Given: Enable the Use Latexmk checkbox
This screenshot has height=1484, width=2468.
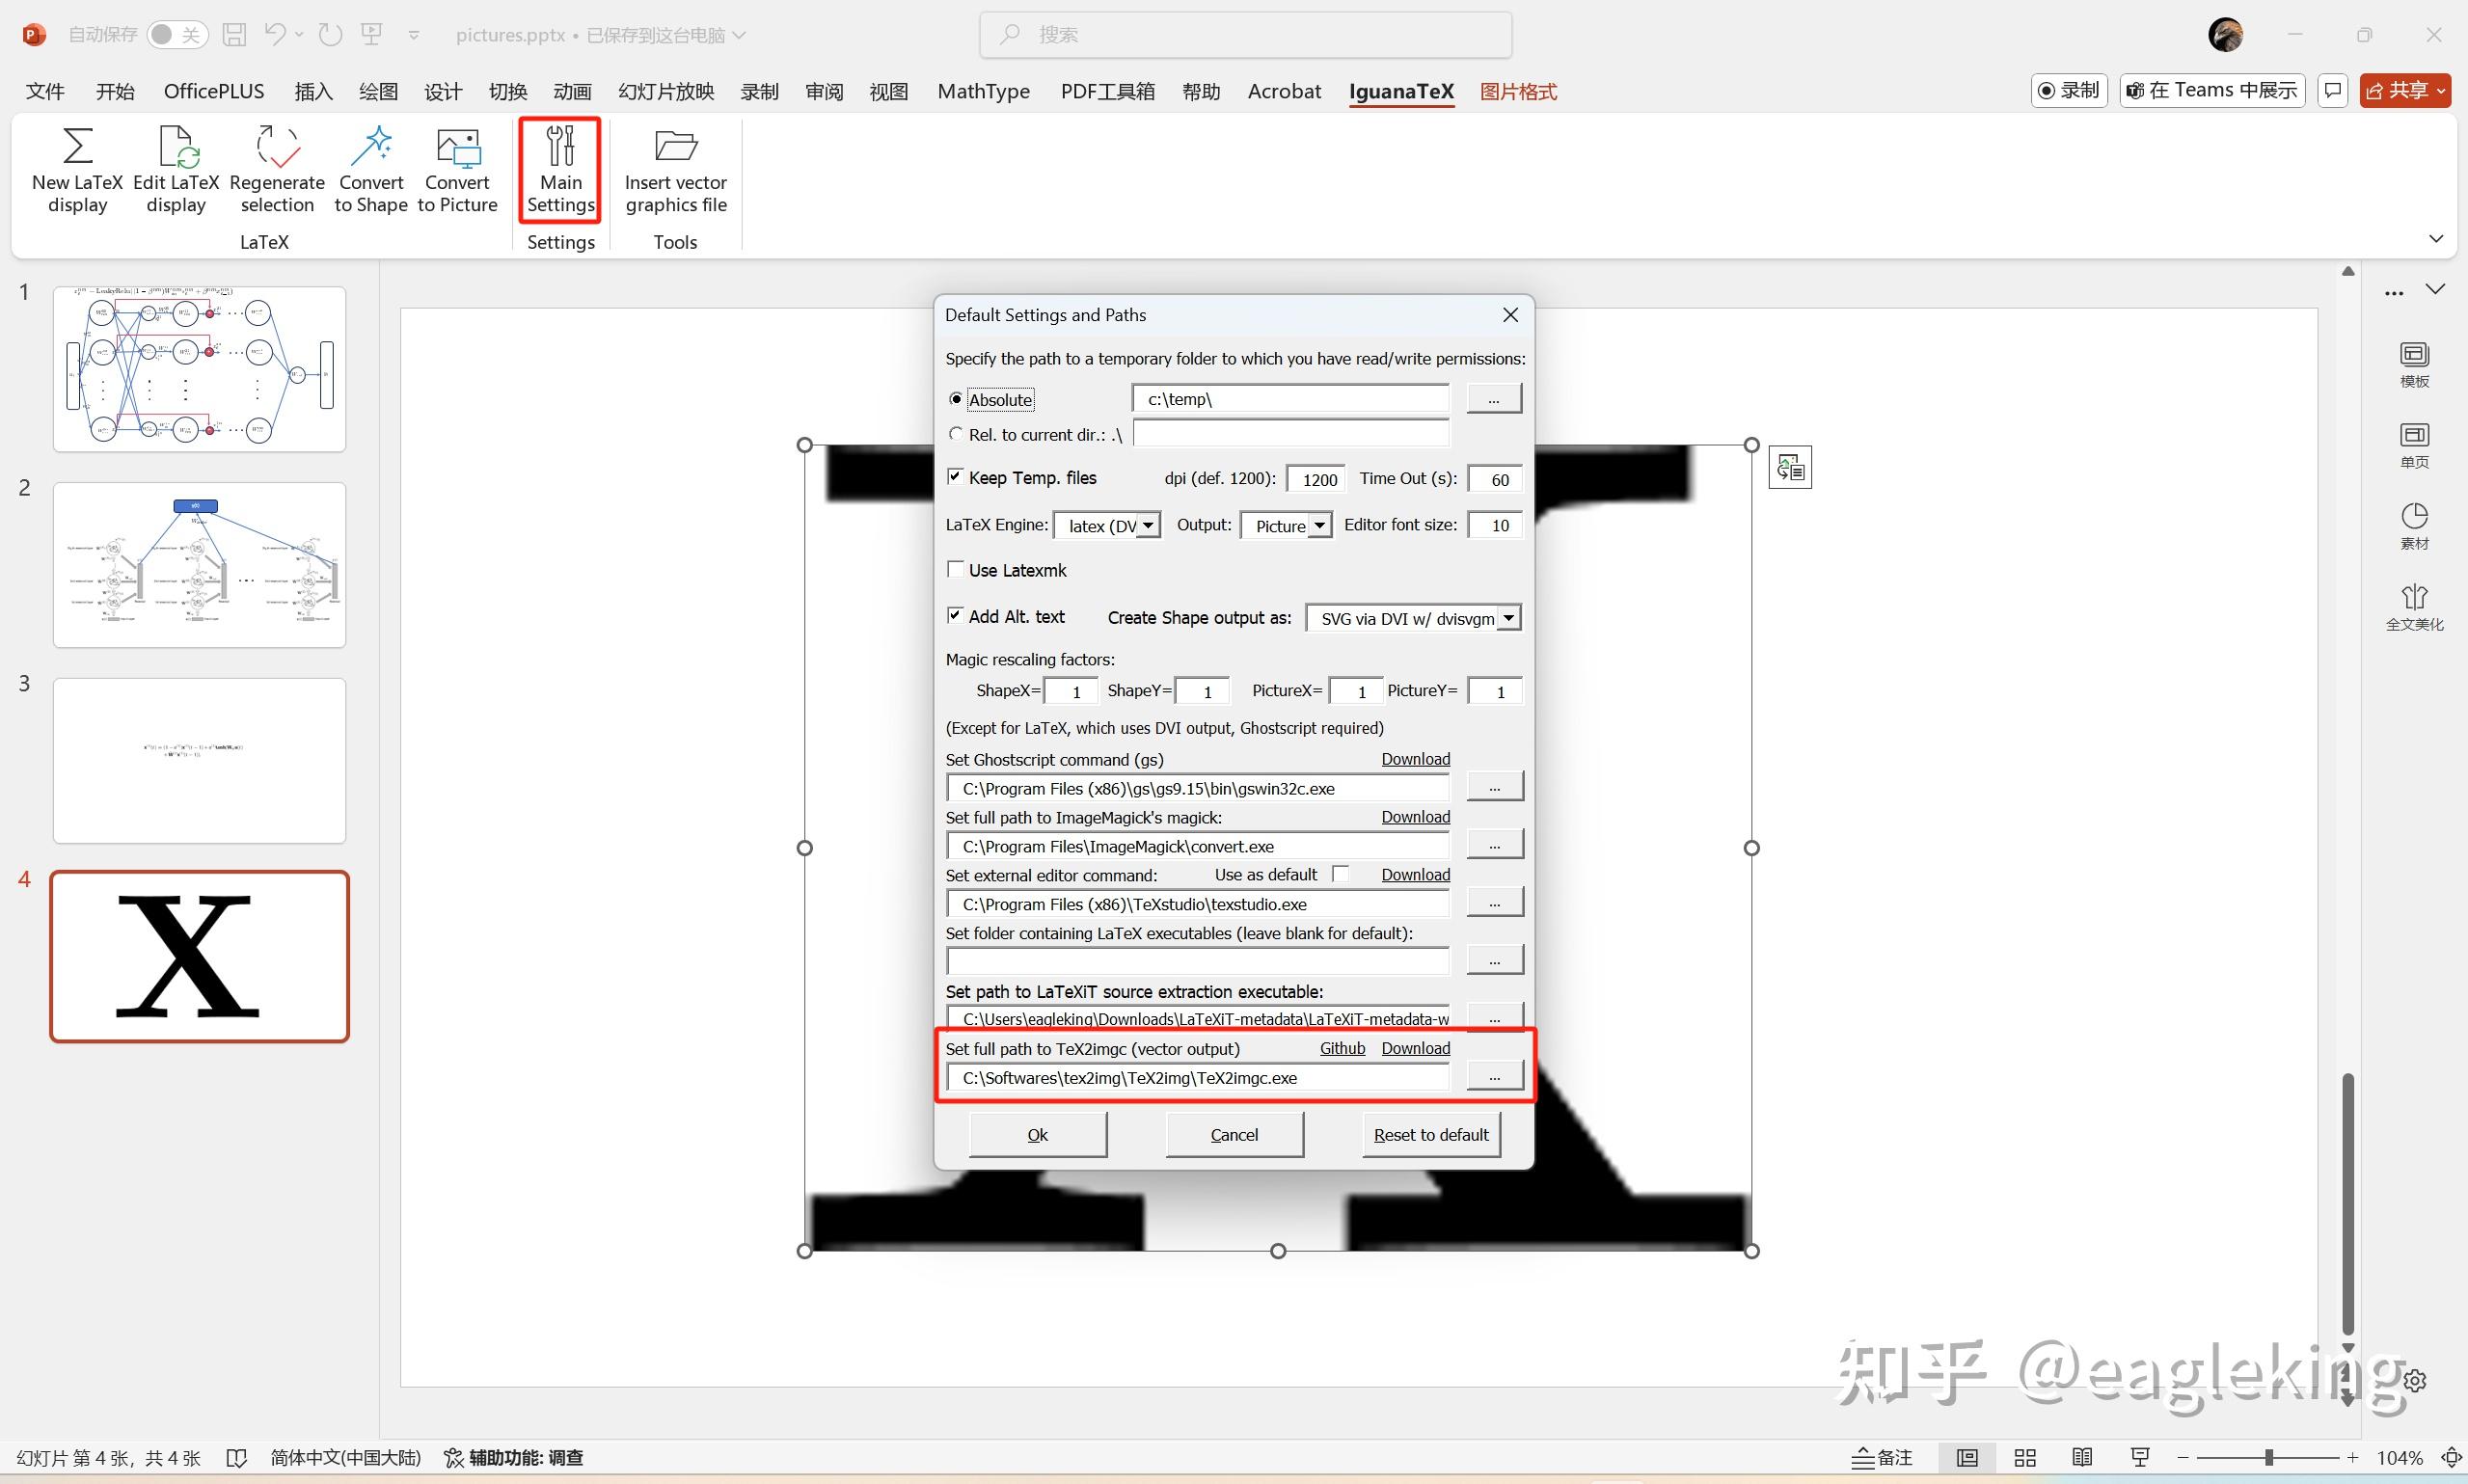Looking at the screenshot, I should 956,568.
